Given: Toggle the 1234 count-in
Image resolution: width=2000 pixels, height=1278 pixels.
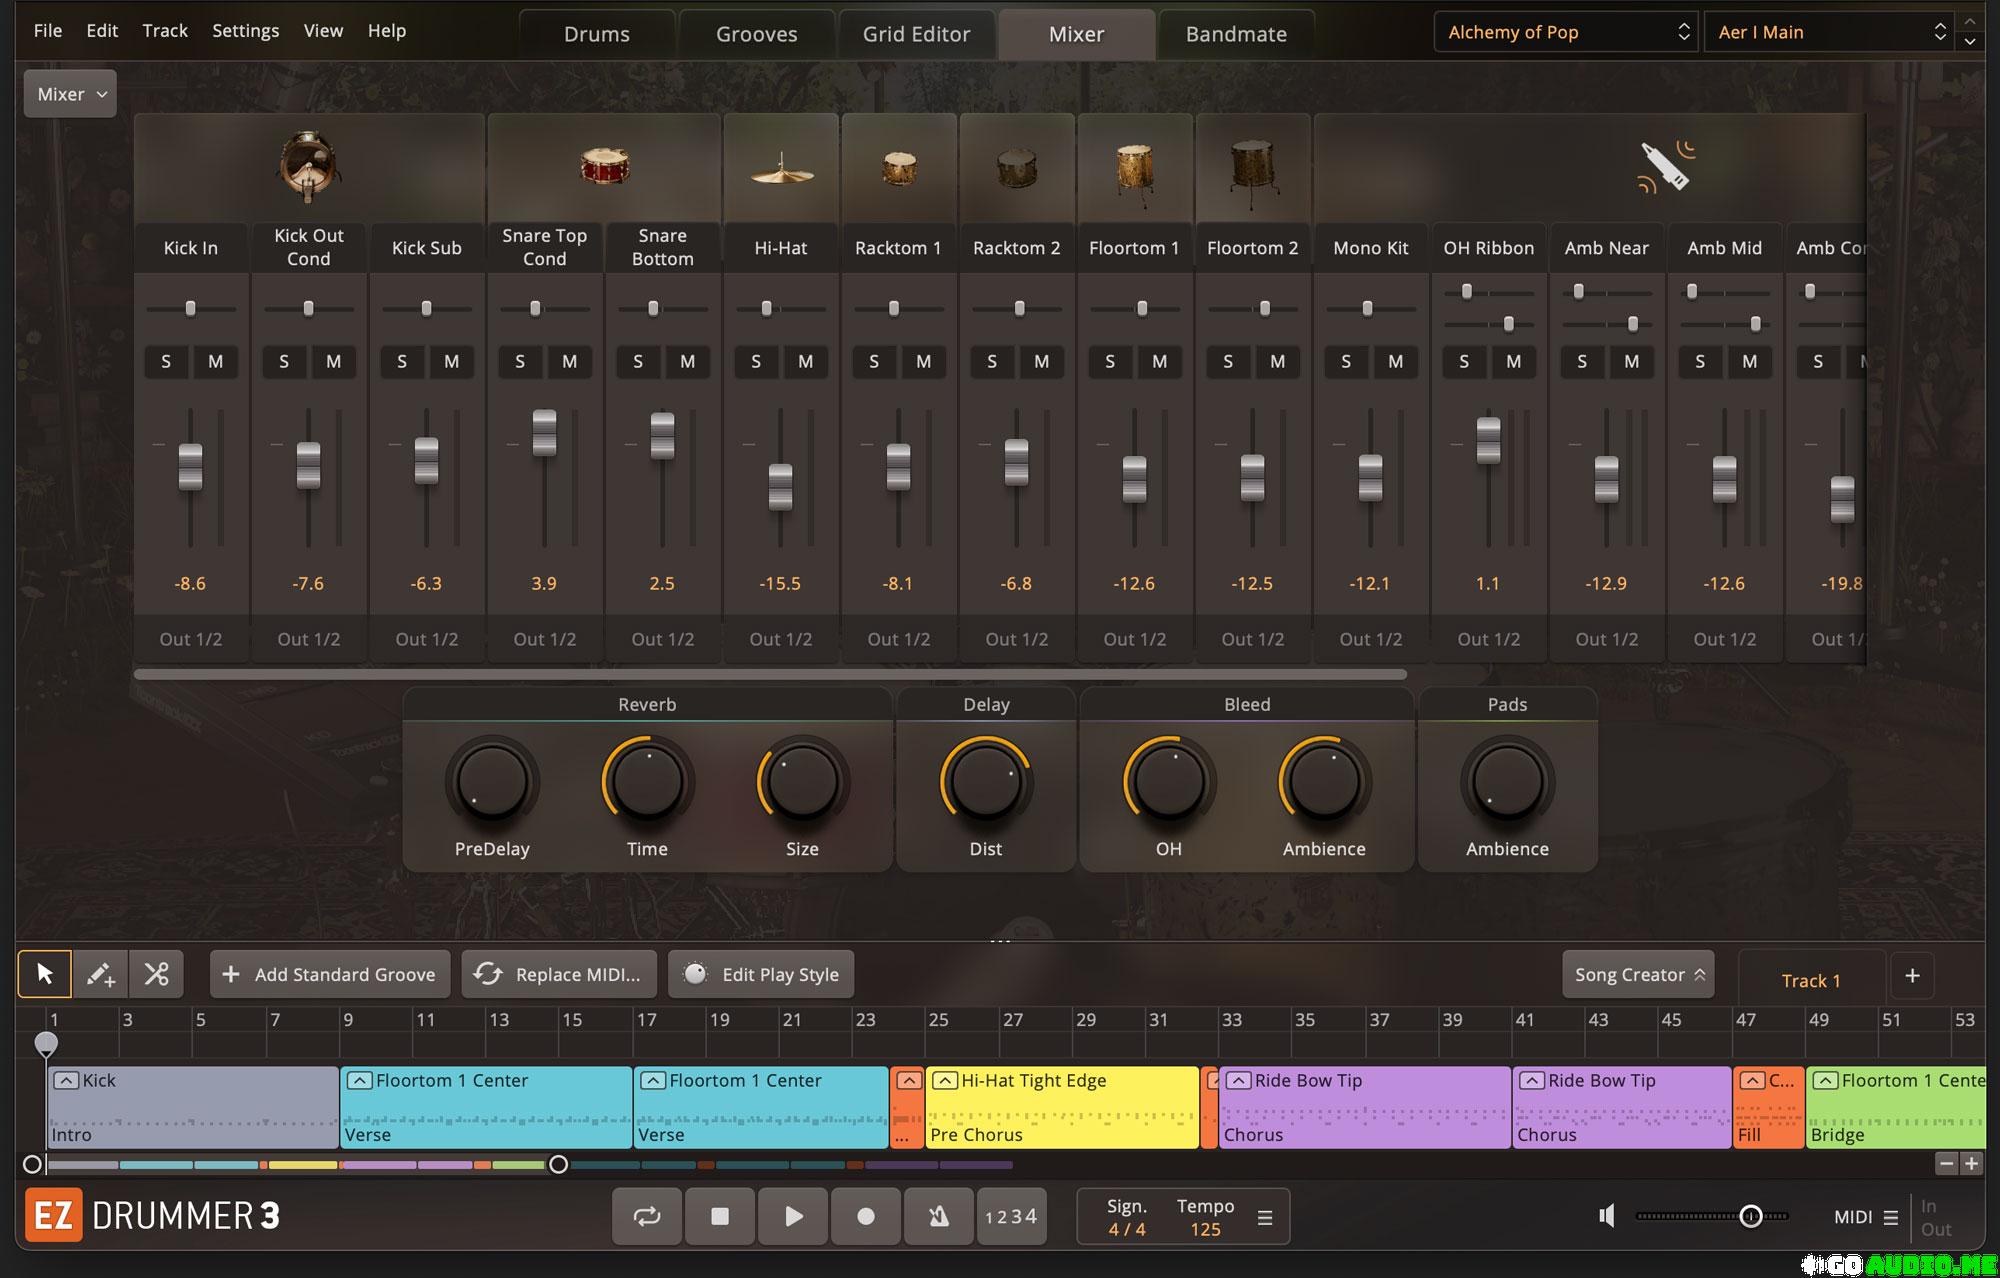Looking at the screenshot, I should click(x=1011, y=1216).
